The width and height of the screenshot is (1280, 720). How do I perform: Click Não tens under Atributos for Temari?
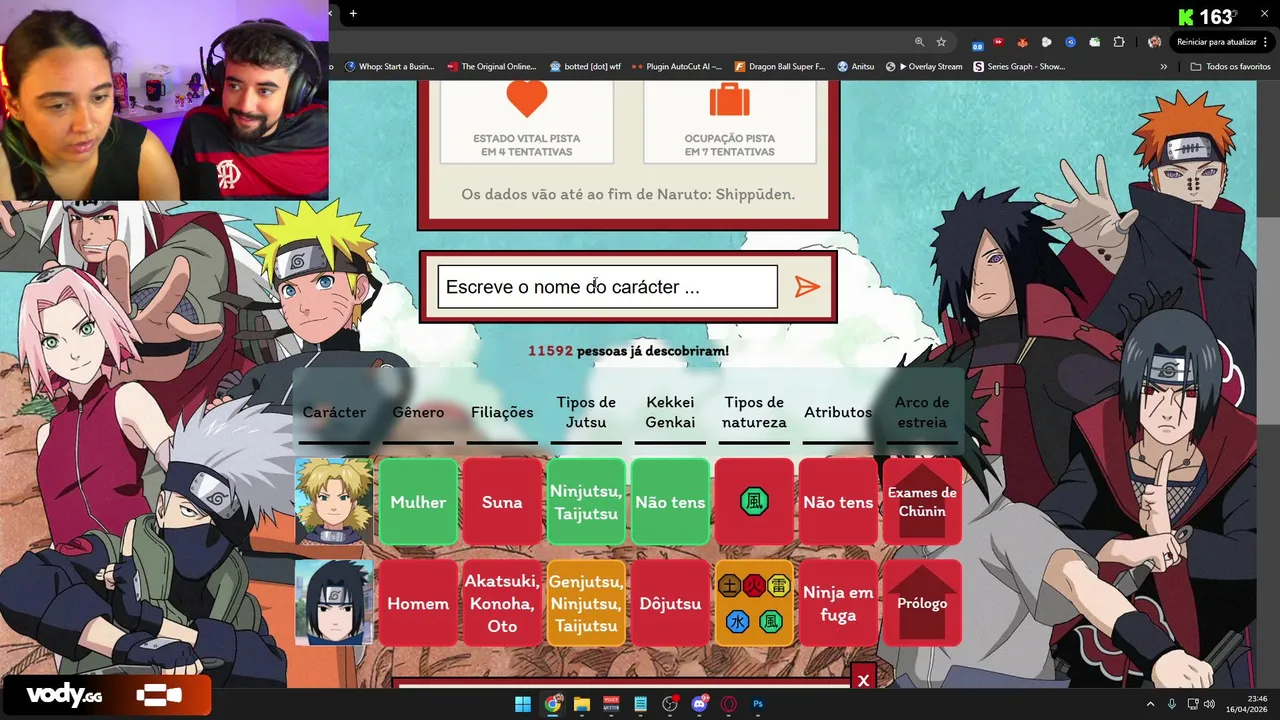point(838,502)
